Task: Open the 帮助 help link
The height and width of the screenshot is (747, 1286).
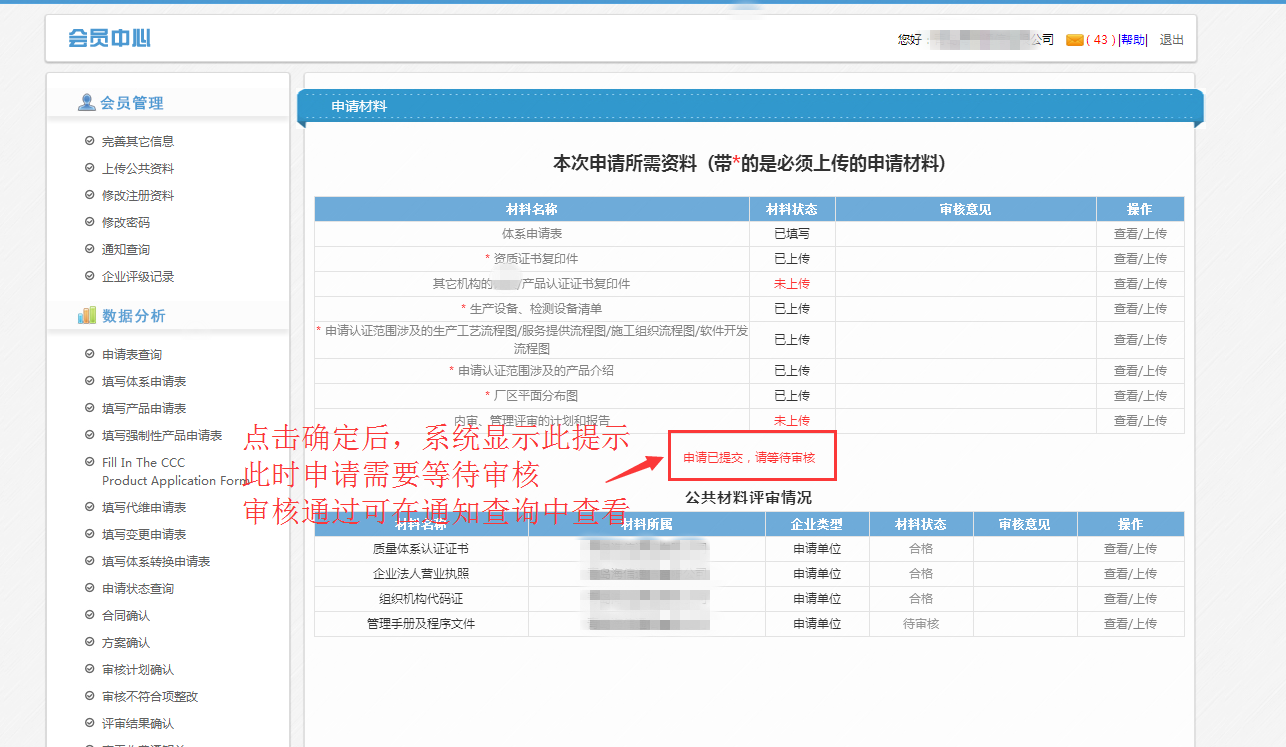Action: tap(1133, 40)
